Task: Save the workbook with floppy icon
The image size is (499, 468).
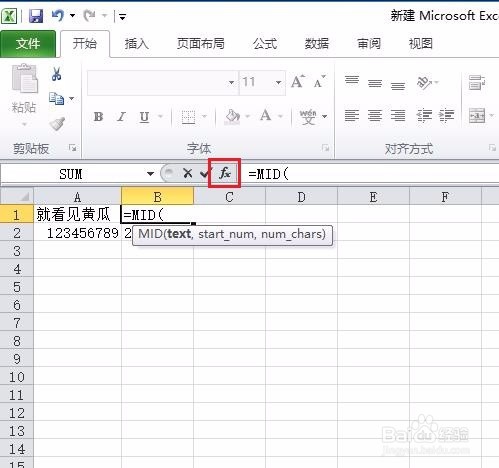Action: tap(36, 16)
